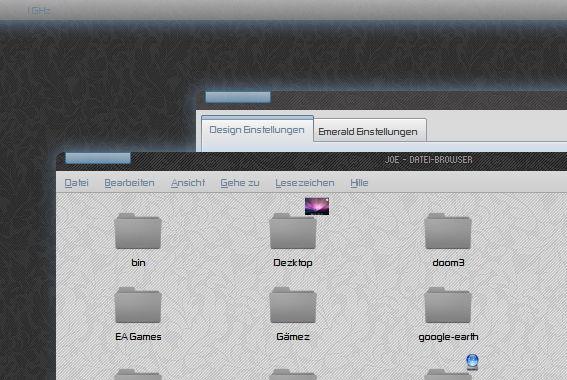Click the purple wallpaper emblem on Dezktop
Viewport: 567px width, 380px height.
317,206
